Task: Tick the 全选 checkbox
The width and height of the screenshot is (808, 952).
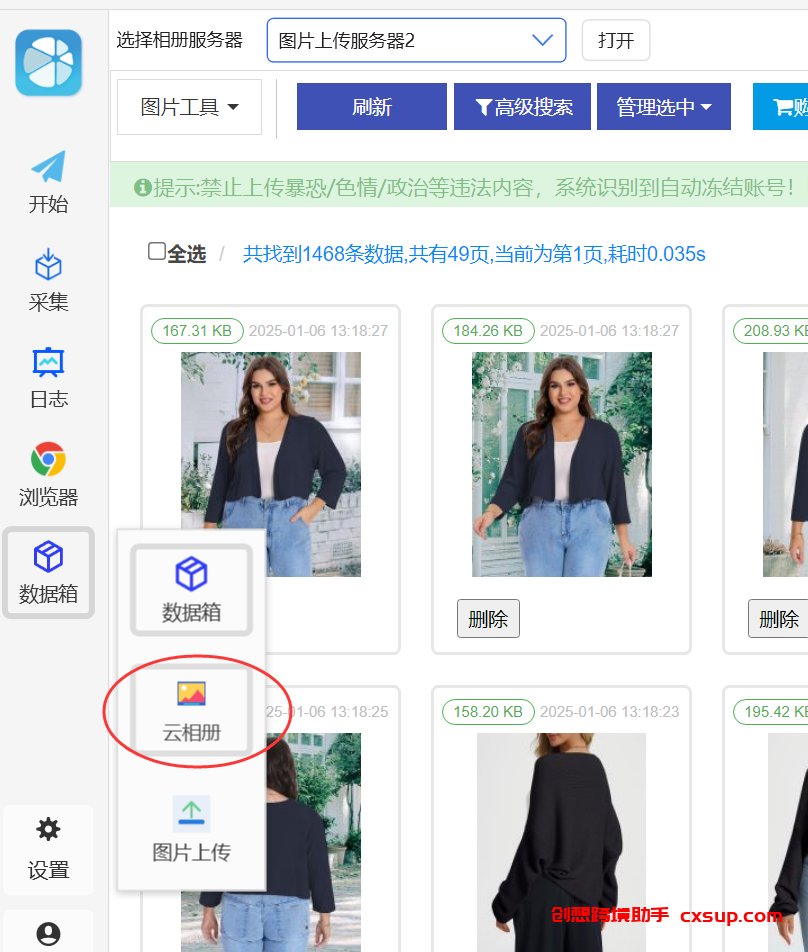Action: click(x=157, y=251)
